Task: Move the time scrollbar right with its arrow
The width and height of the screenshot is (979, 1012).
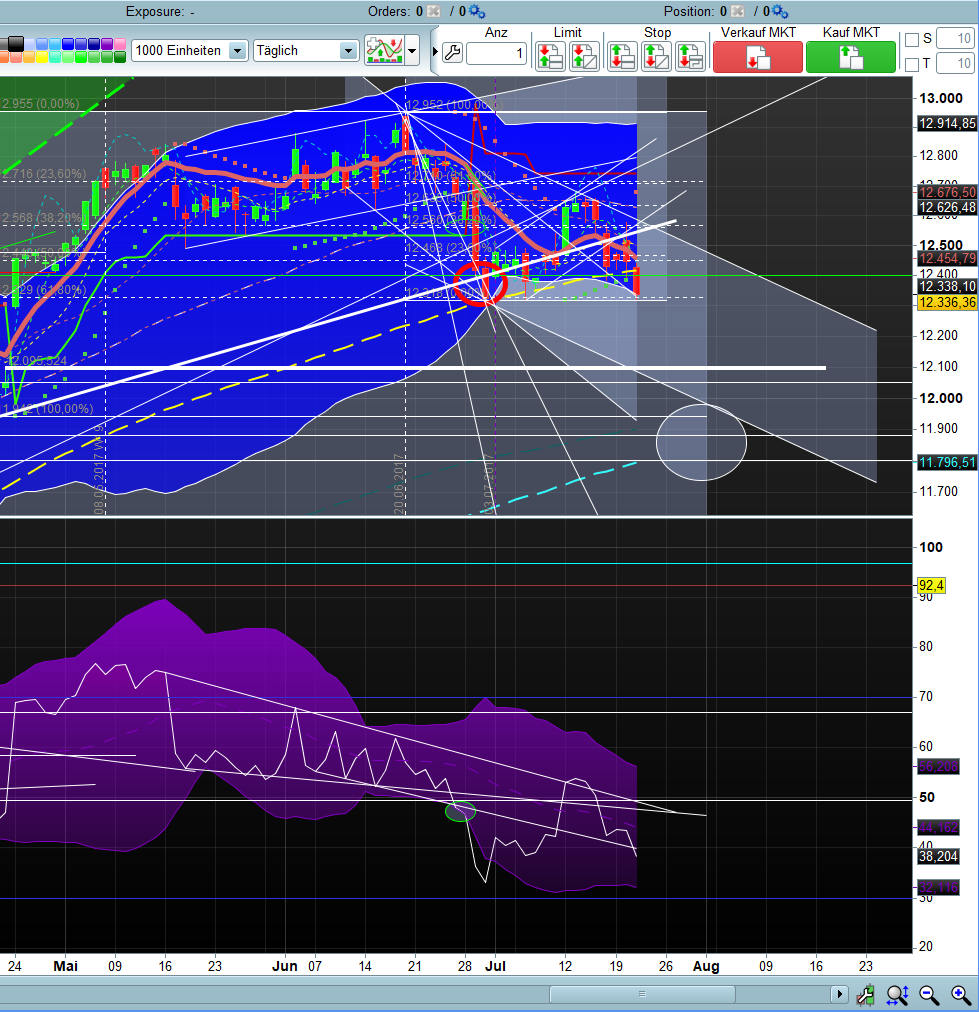Action: click(839, 994)
